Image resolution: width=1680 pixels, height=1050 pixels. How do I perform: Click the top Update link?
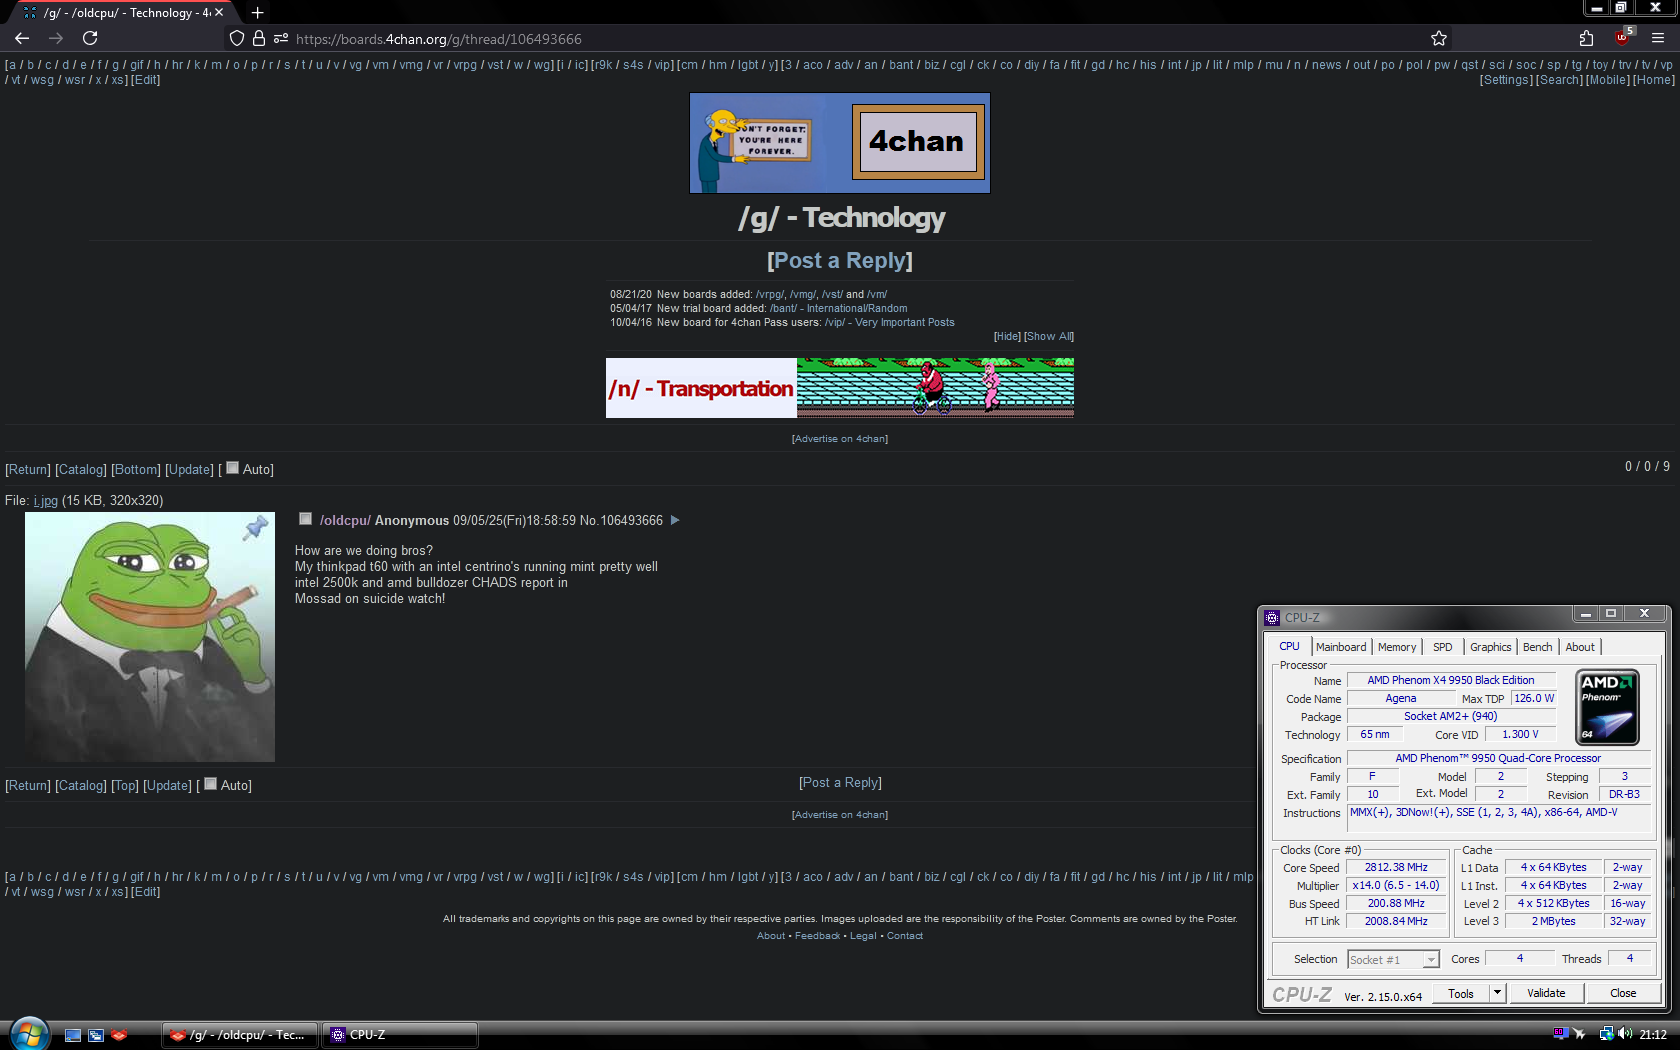click(x=189, y=469)
